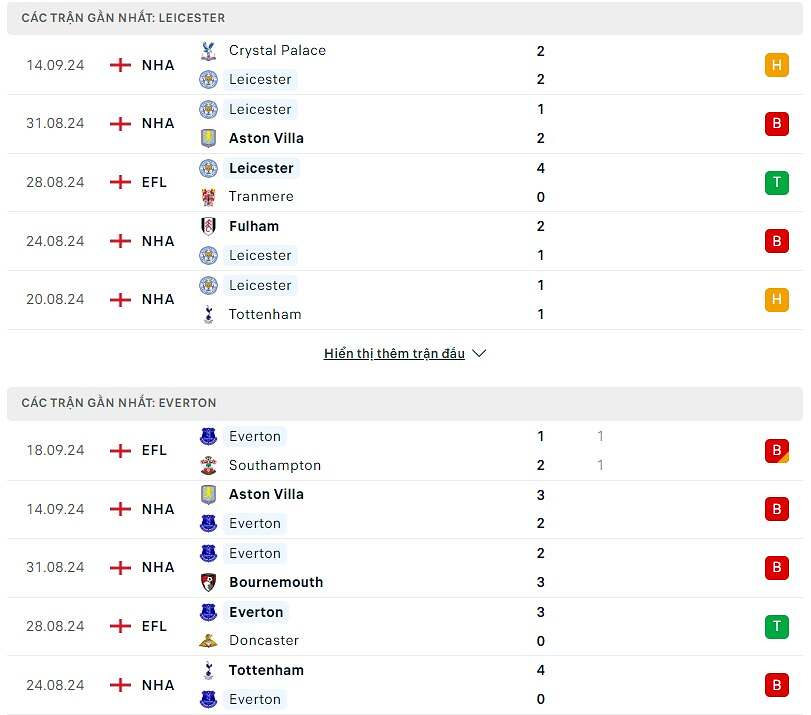811x715 pixels.
Task: Click the red B badge for Everton vs Southampton
Action: [776, 450]
